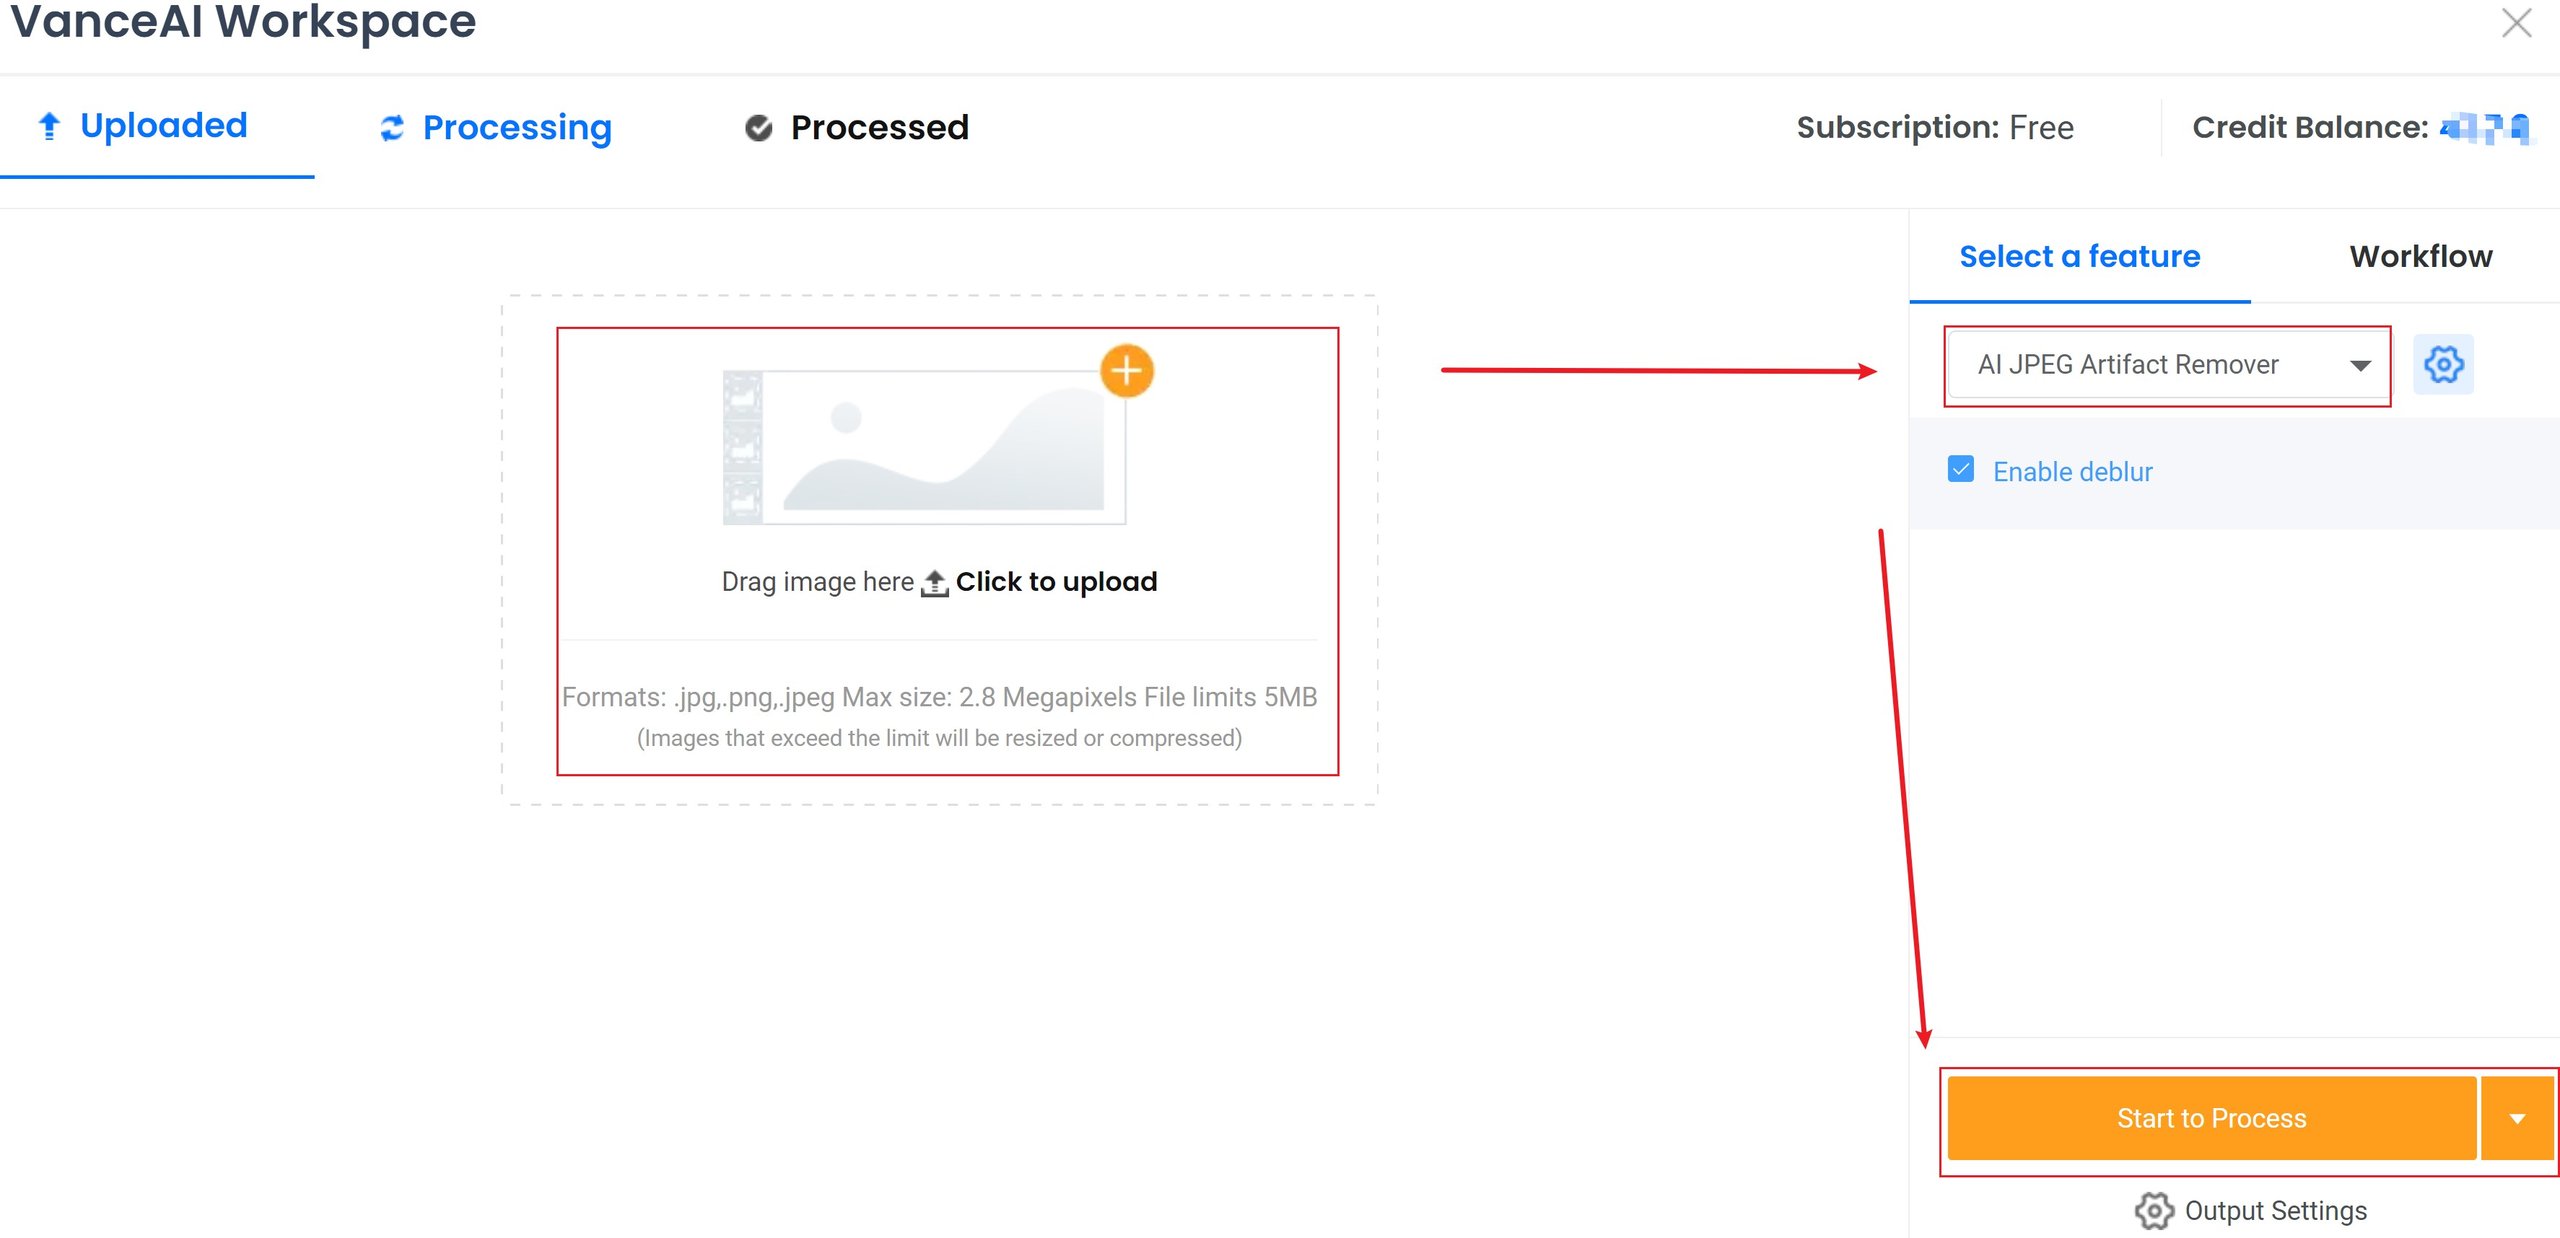Click the orange plus add-image icon
This screenshot has width=2560, height=1238.
[1126, 371]
